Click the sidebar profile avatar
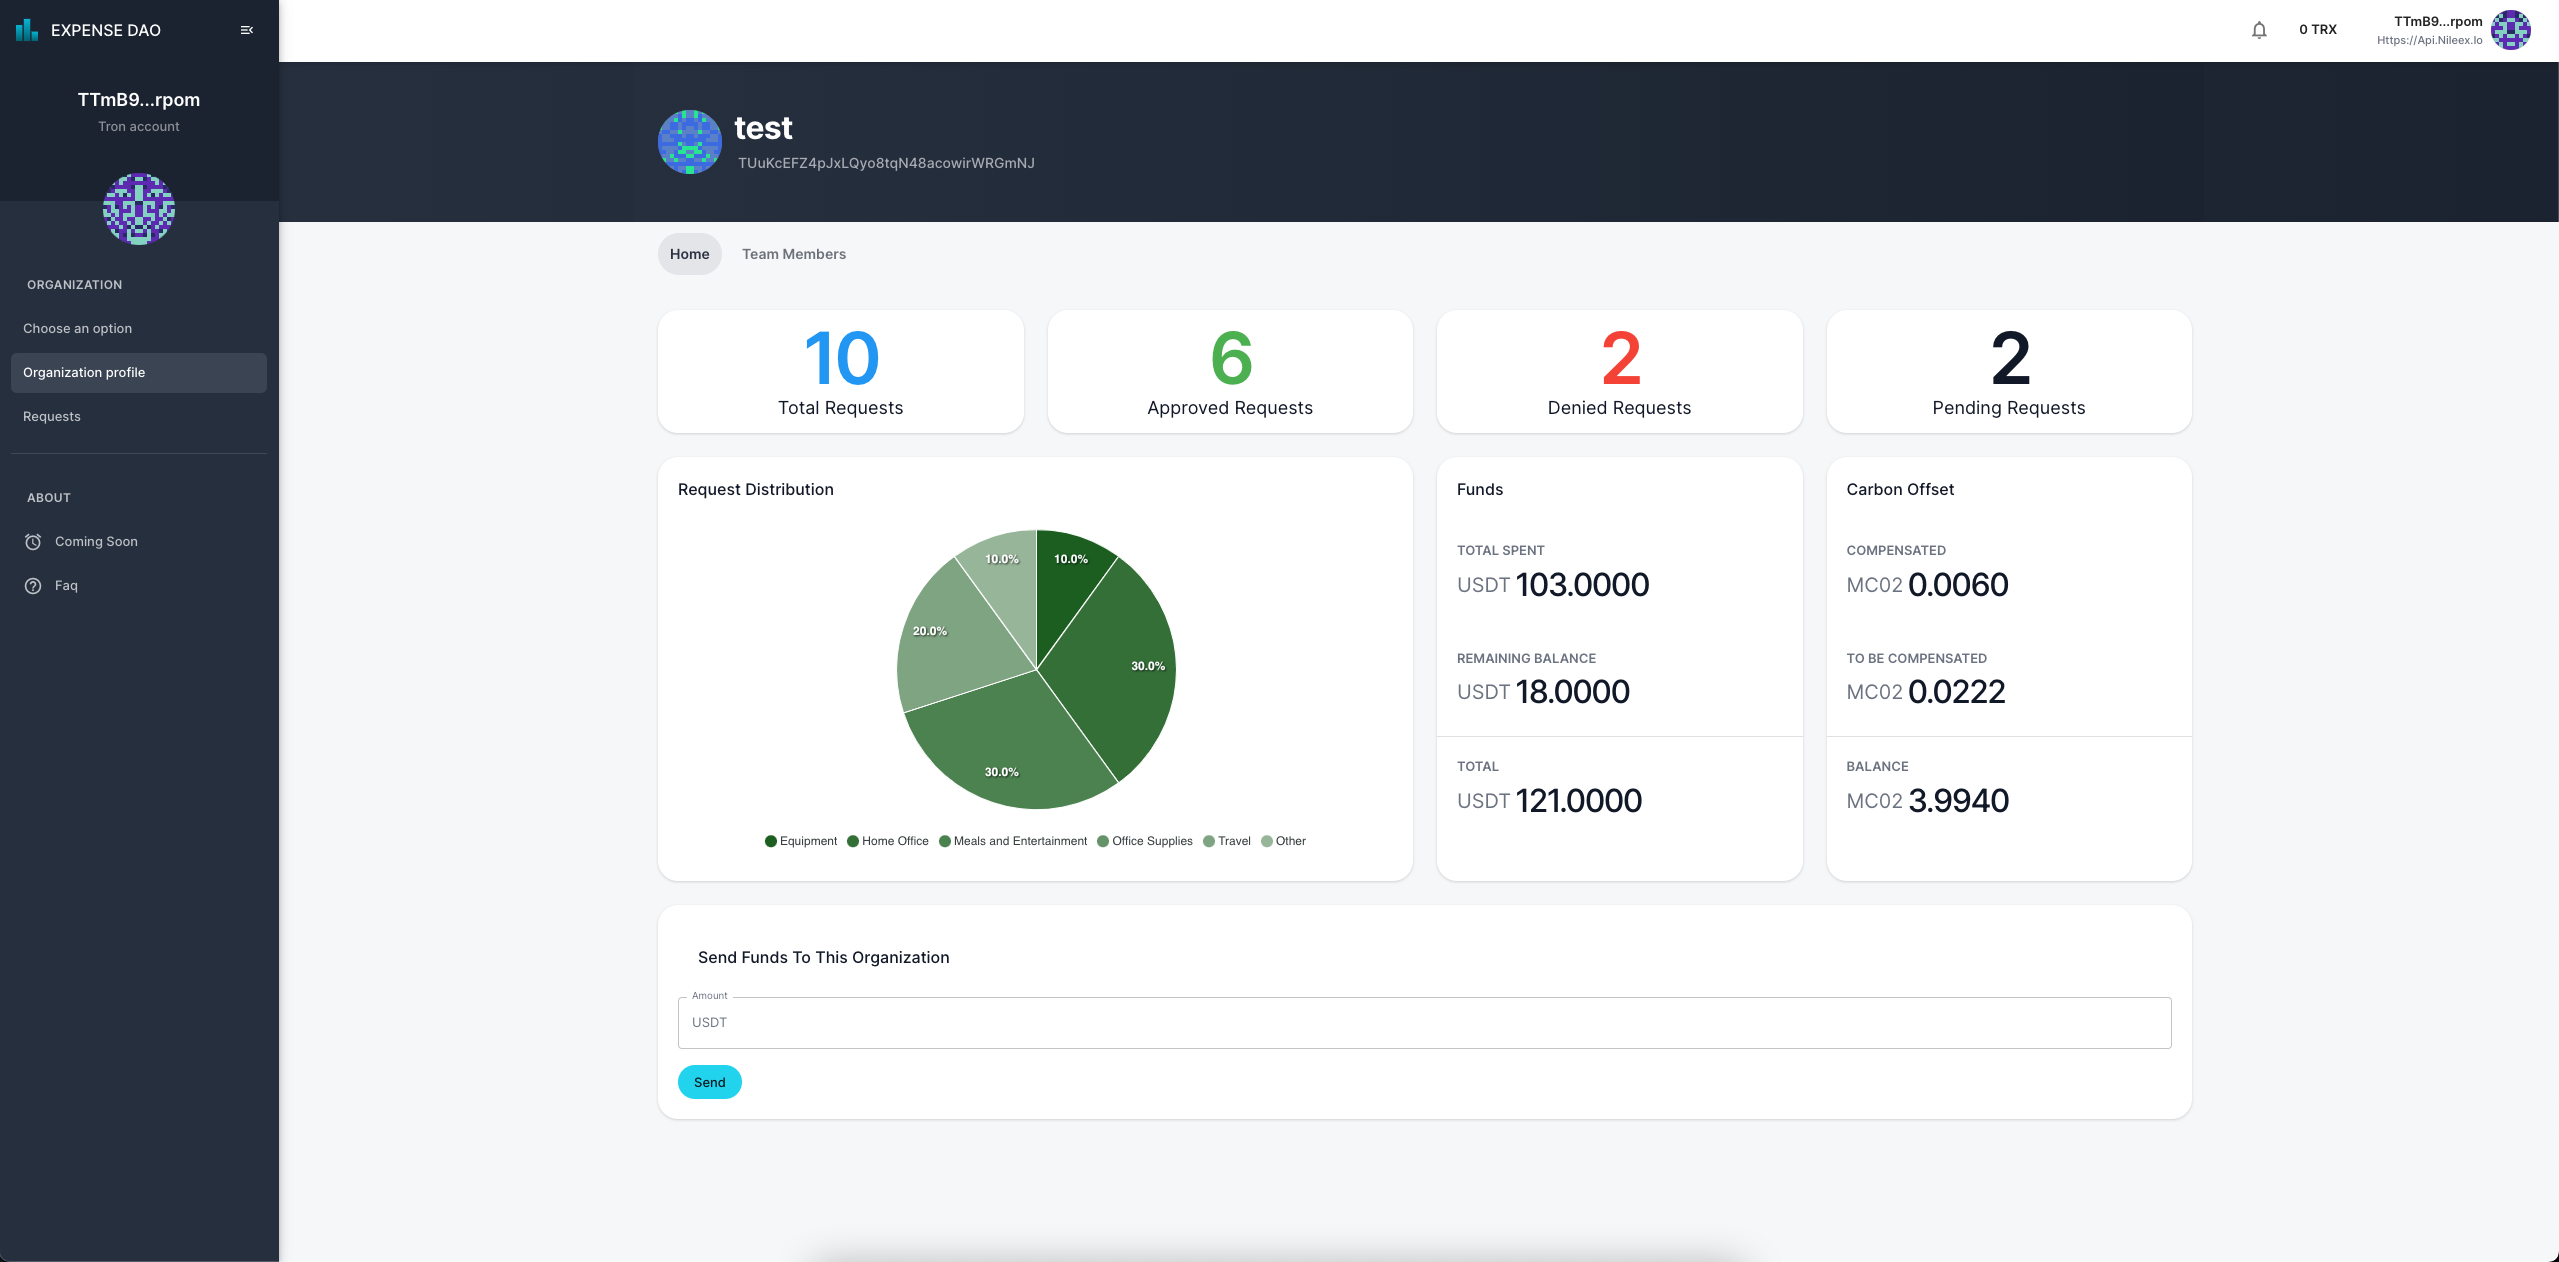Image resolution: width=2559 pixels, height=1262 pixels. click(139, 209)
